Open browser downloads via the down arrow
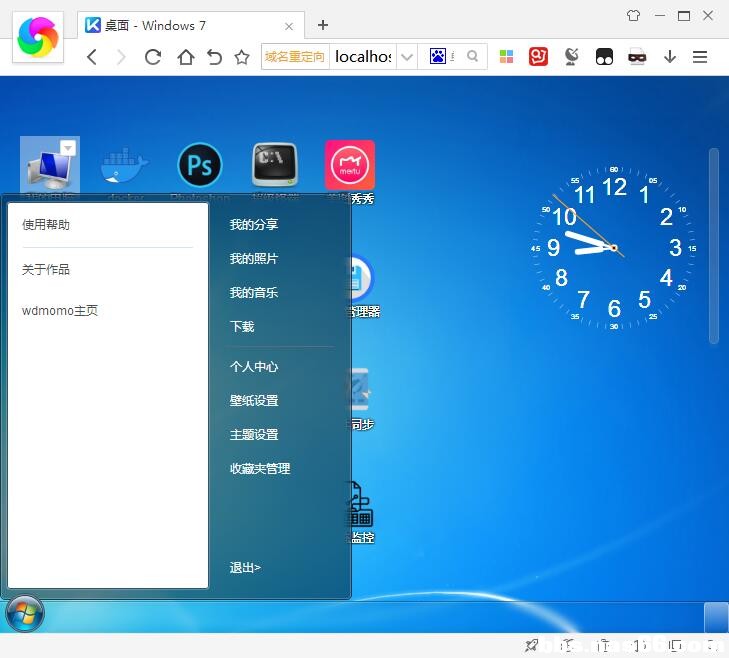The height and width of the screenshot is (658, 729). tap(669, 57)
